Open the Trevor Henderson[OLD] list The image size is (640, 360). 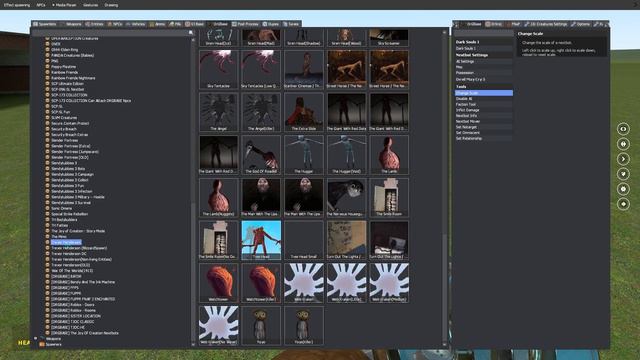[71, 265]
